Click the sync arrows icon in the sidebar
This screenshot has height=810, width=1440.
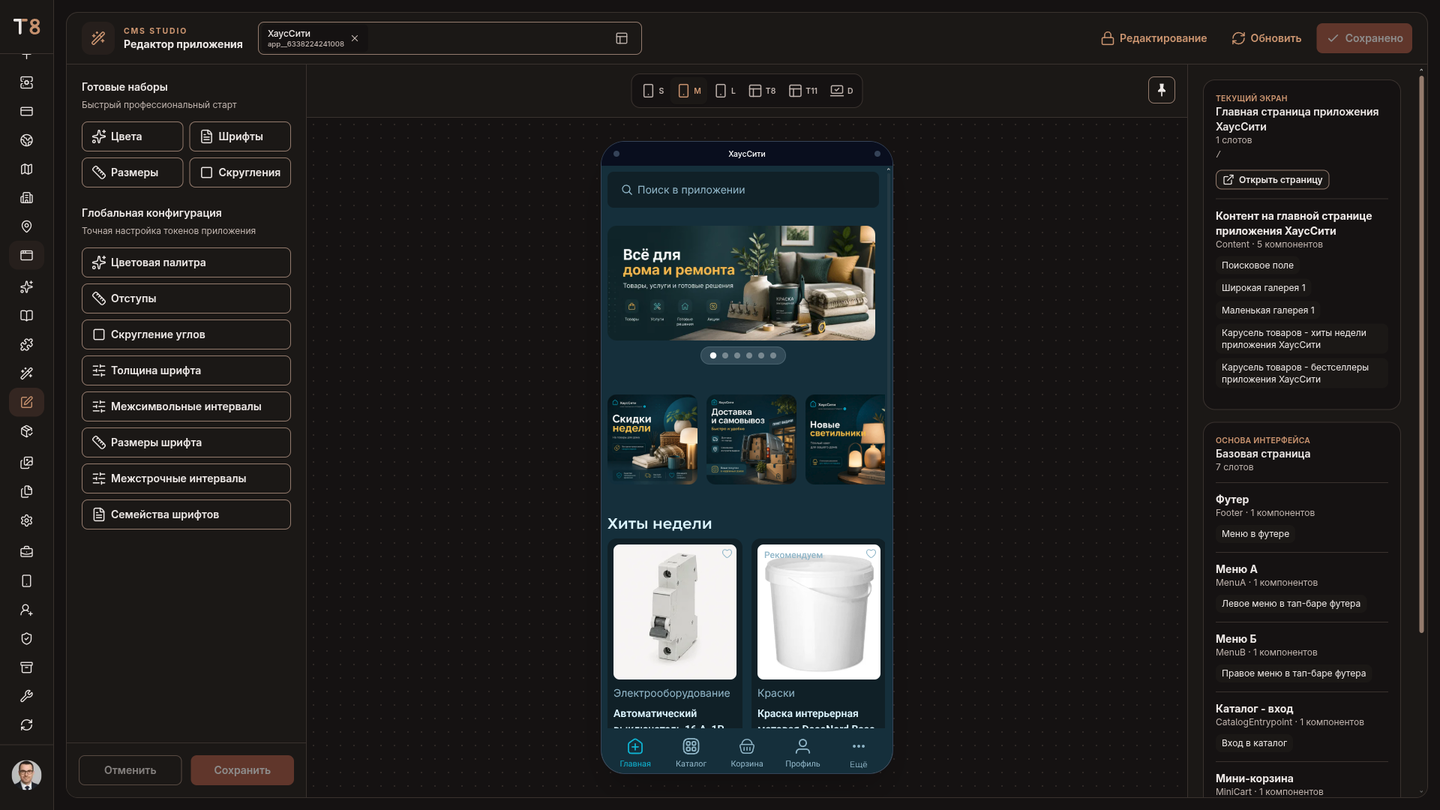coord(27,725)
